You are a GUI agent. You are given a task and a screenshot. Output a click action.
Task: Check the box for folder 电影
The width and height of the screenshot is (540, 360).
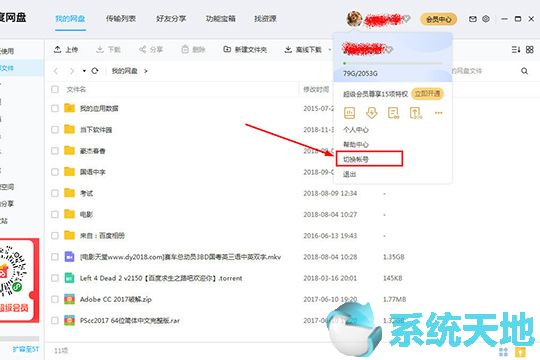pos(55,214)
